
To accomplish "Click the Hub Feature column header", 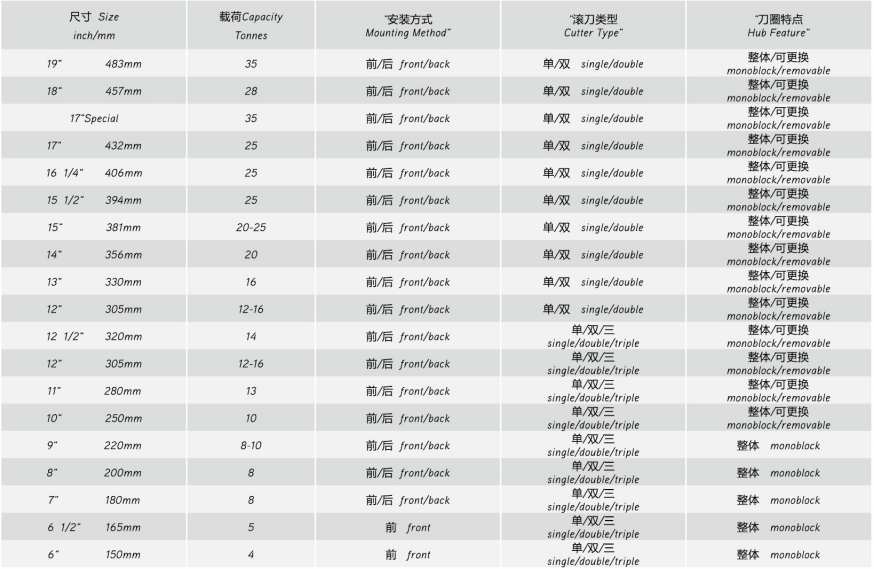I will [778, 25].
